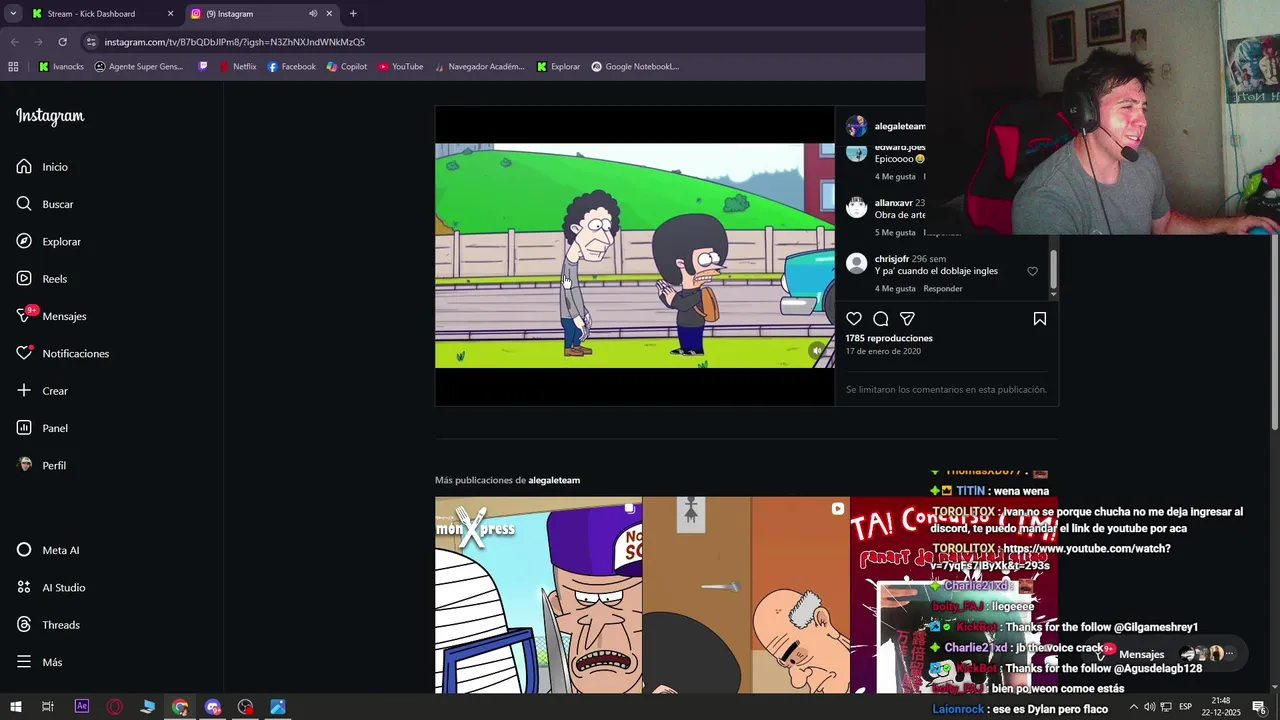The image size is (1280, 720).
Task: Toggle video sound icon
Action: 817,350
